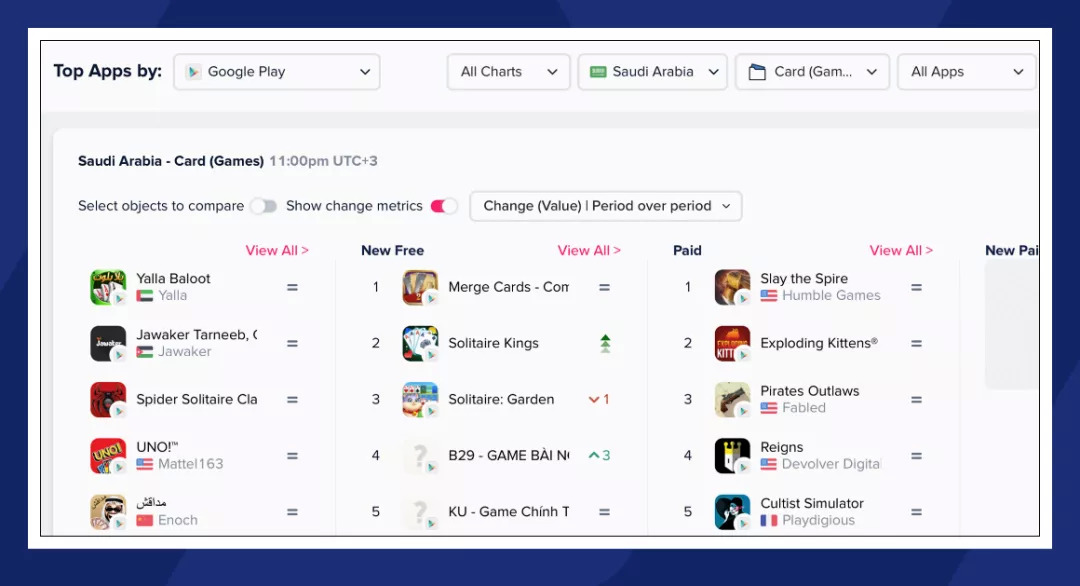The width and height of the screenshot is (1080, 586).
Task: Click the Saudi Arabia - Card (Games) heading
Action: 171,161
